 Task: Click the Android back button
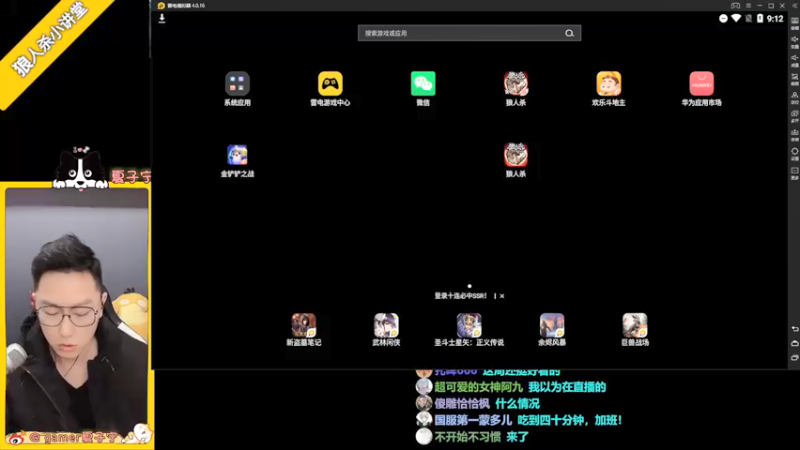point(794,329)
